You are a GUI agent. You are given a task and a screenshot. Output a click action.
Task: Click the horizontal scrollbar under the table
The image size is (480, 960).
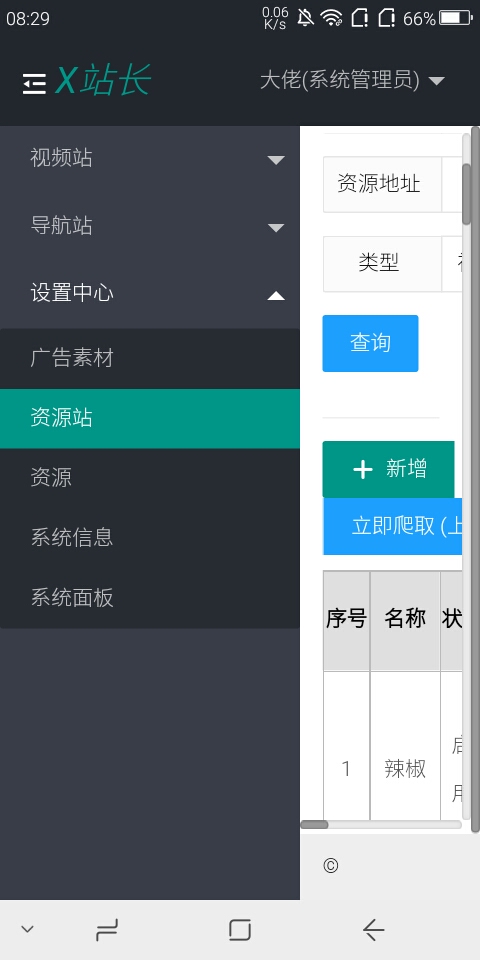381,825
